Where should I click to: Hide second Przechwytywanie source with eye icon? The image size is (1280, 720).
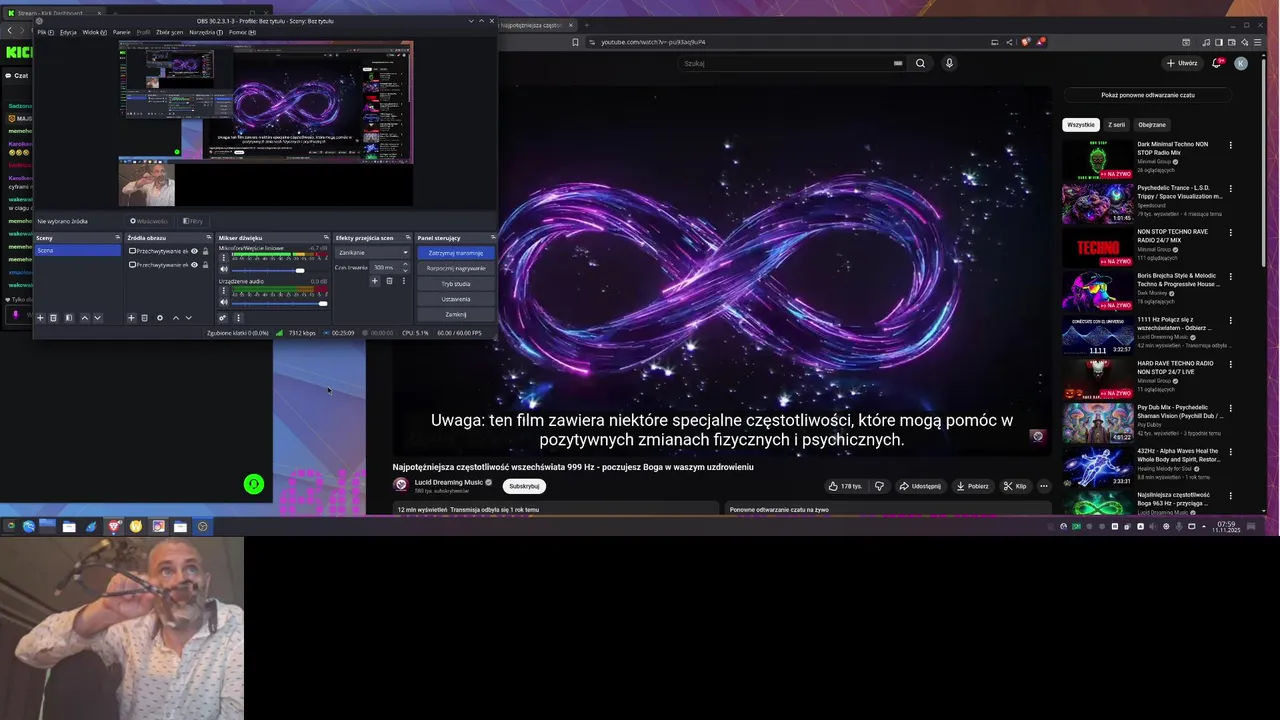(x=194, y=265)
